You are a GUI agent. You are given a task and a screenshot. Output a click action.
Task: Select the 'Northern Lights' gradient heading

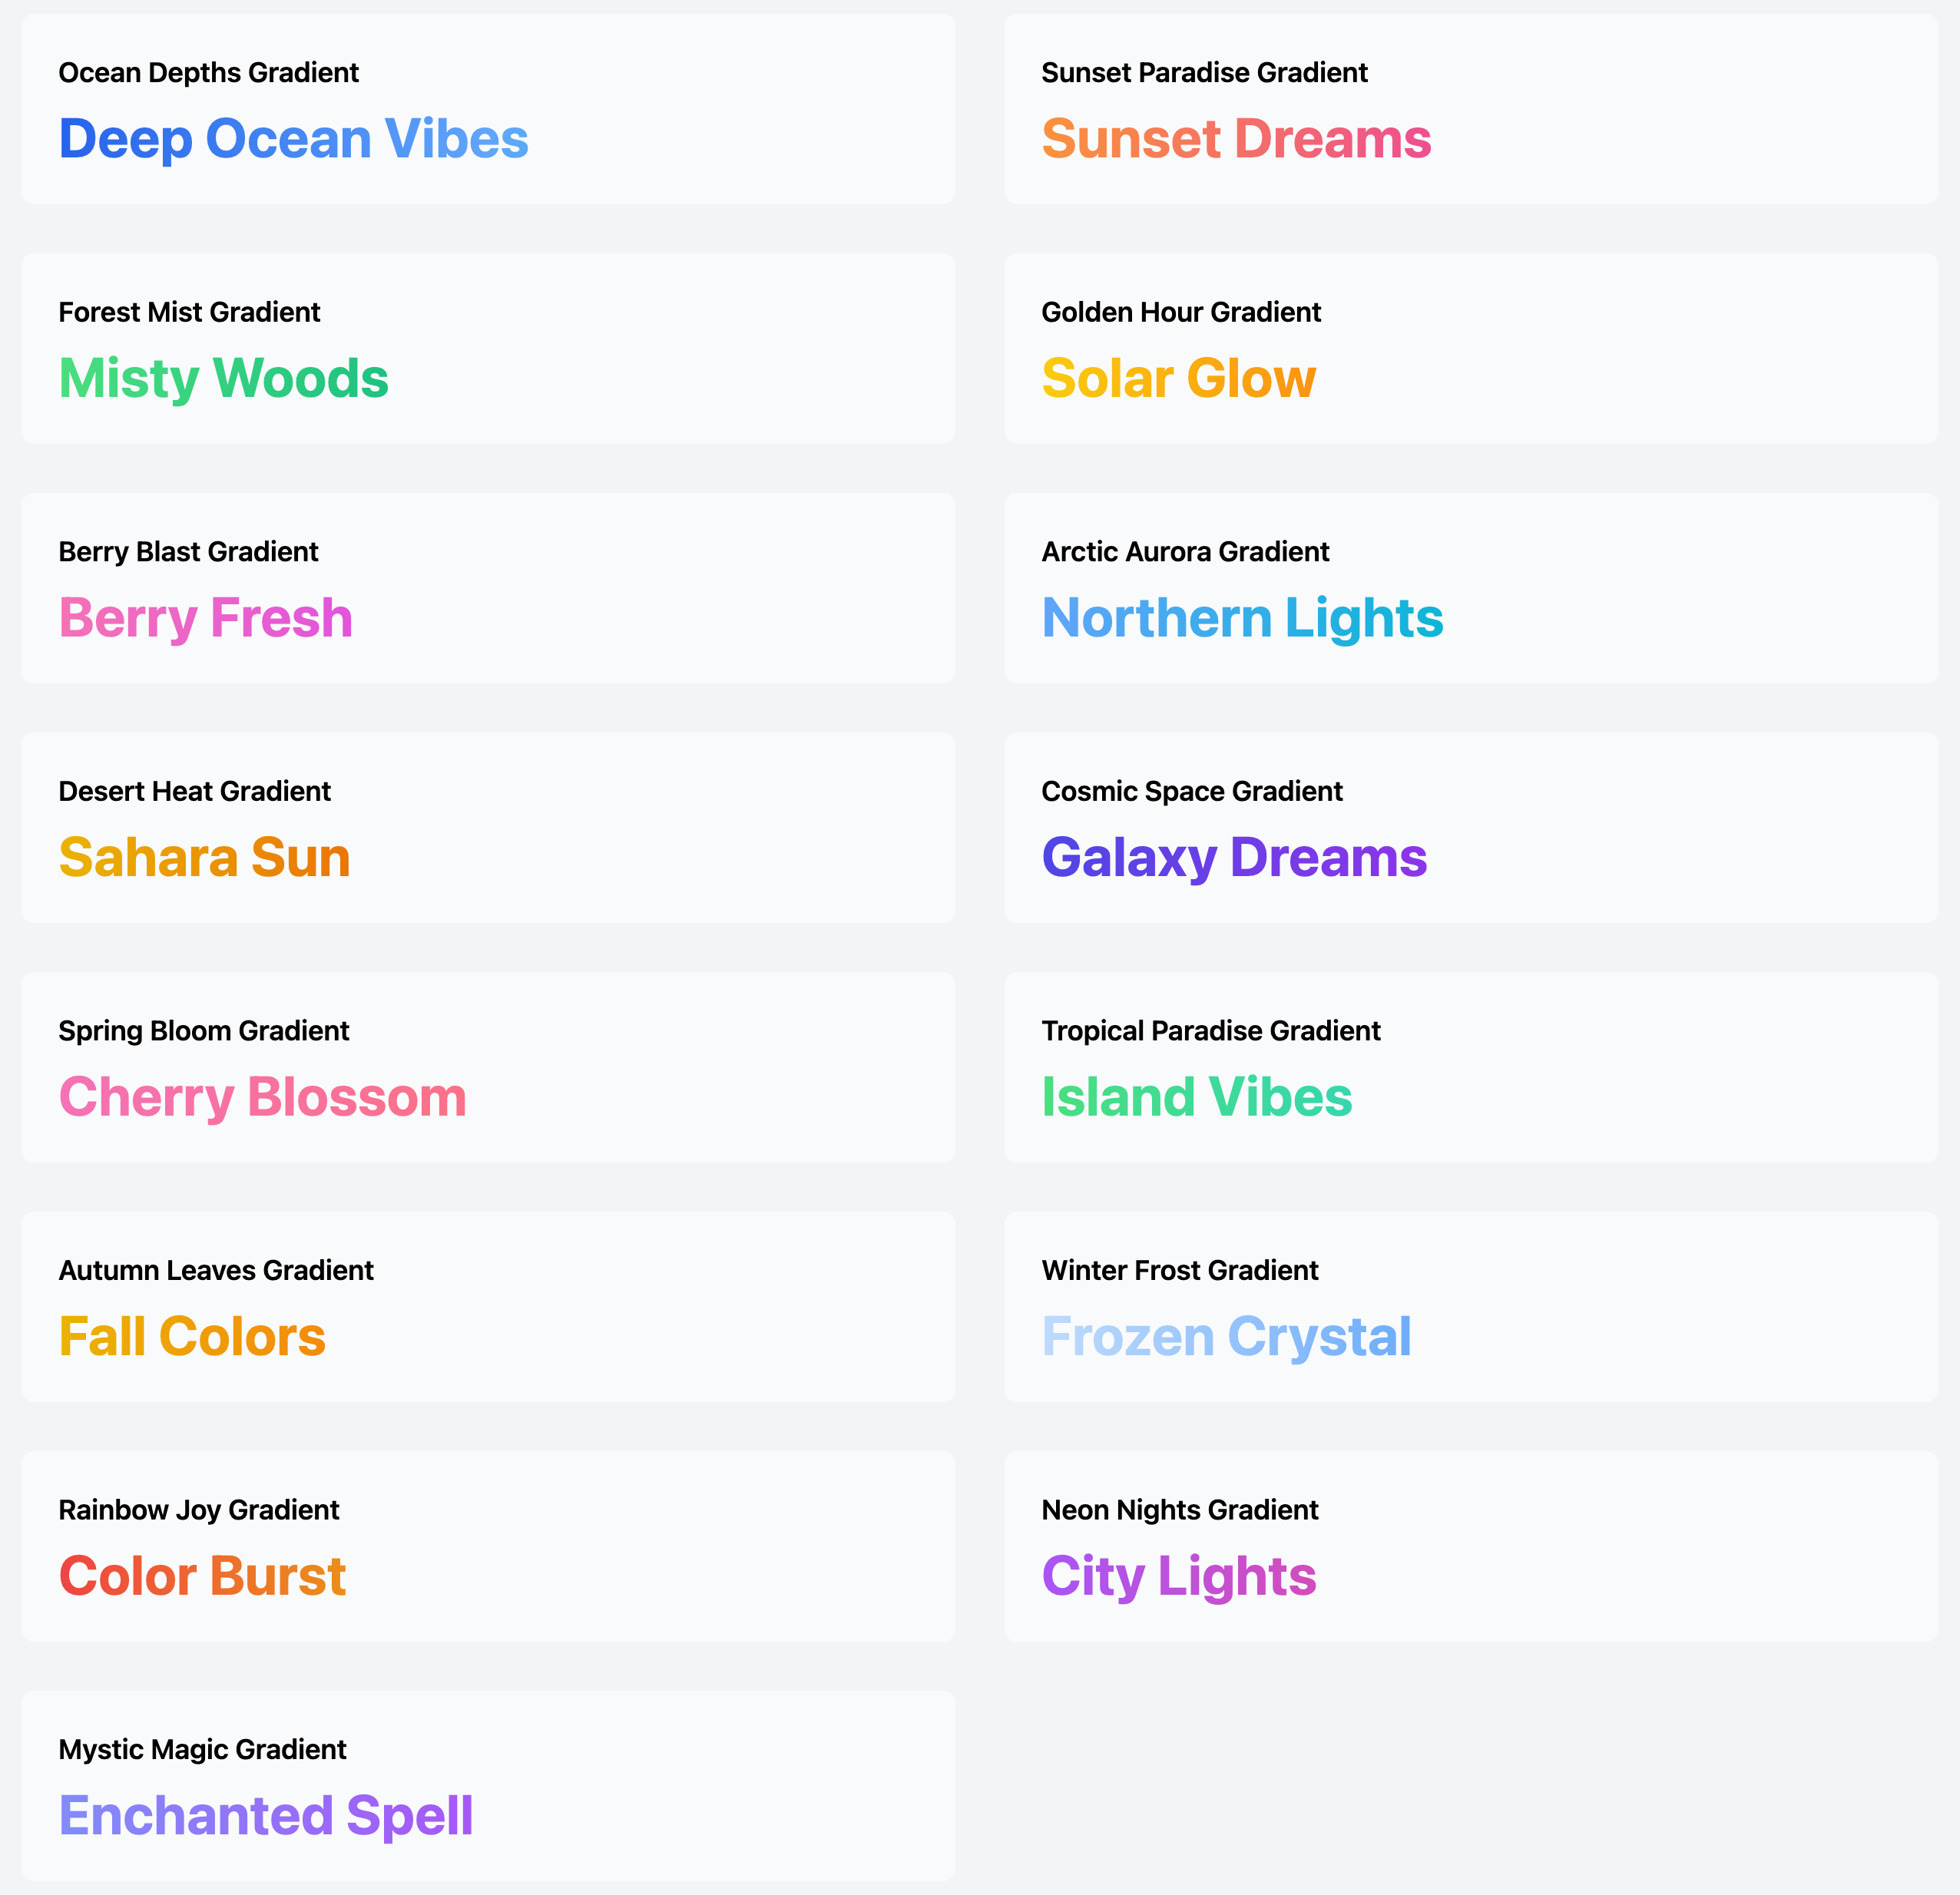click(1242, 618)
